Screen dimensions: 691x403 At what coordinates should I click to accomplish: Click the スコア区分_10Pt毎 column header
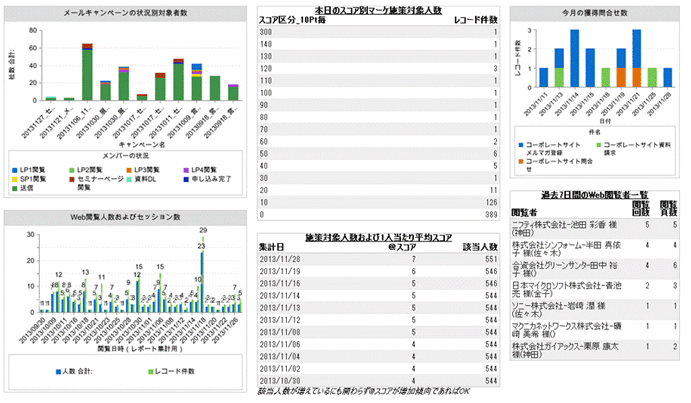292,20
